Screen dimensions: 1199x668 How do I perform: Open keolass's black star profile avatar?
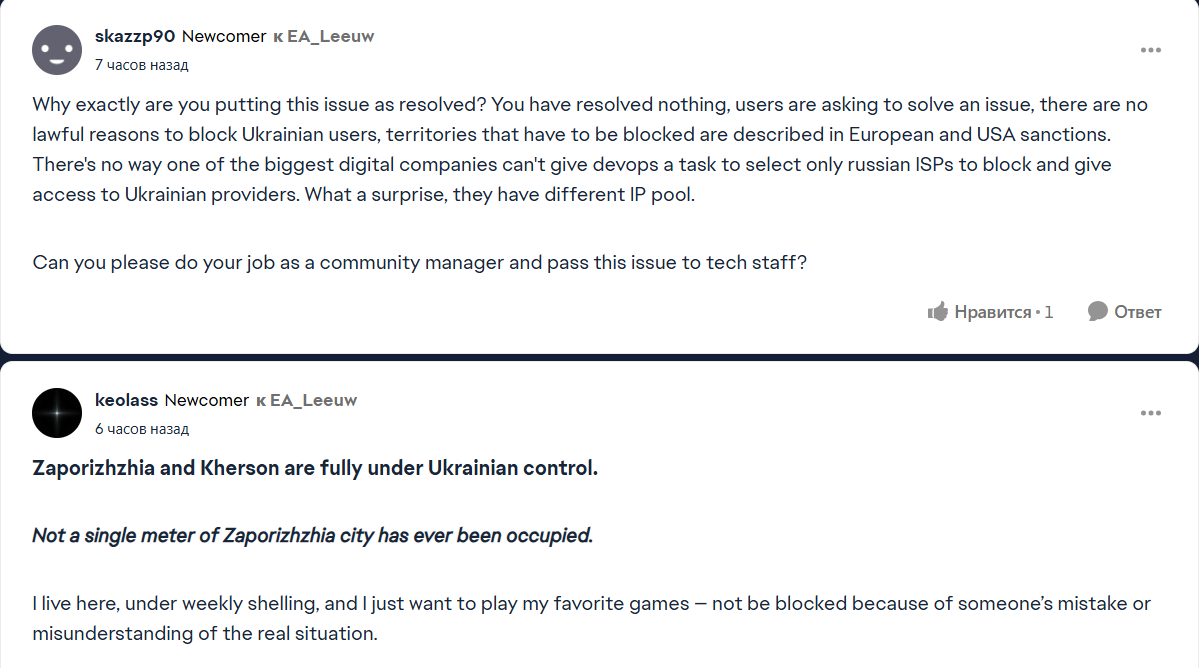[x=57, y=413]
